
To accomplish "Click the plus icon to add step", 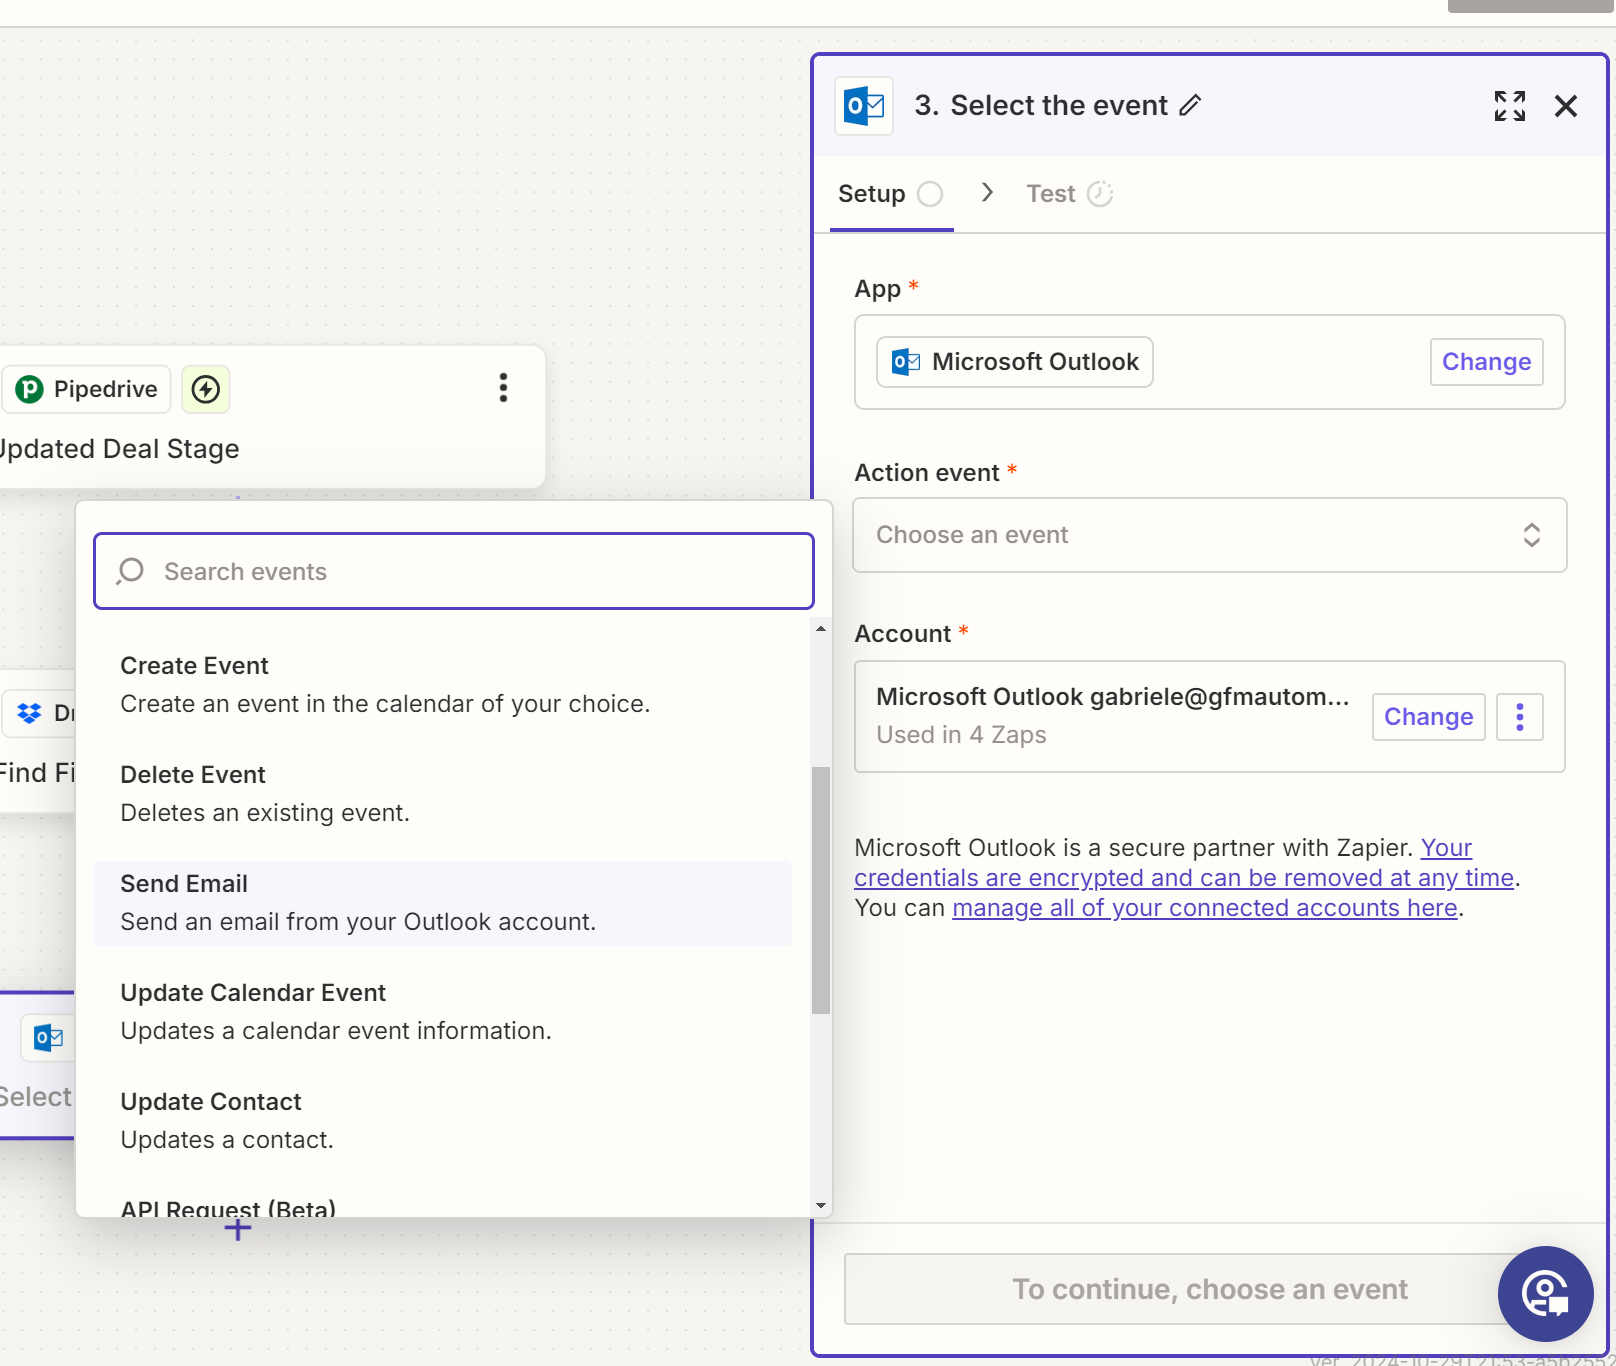I will pos(238,1230).
